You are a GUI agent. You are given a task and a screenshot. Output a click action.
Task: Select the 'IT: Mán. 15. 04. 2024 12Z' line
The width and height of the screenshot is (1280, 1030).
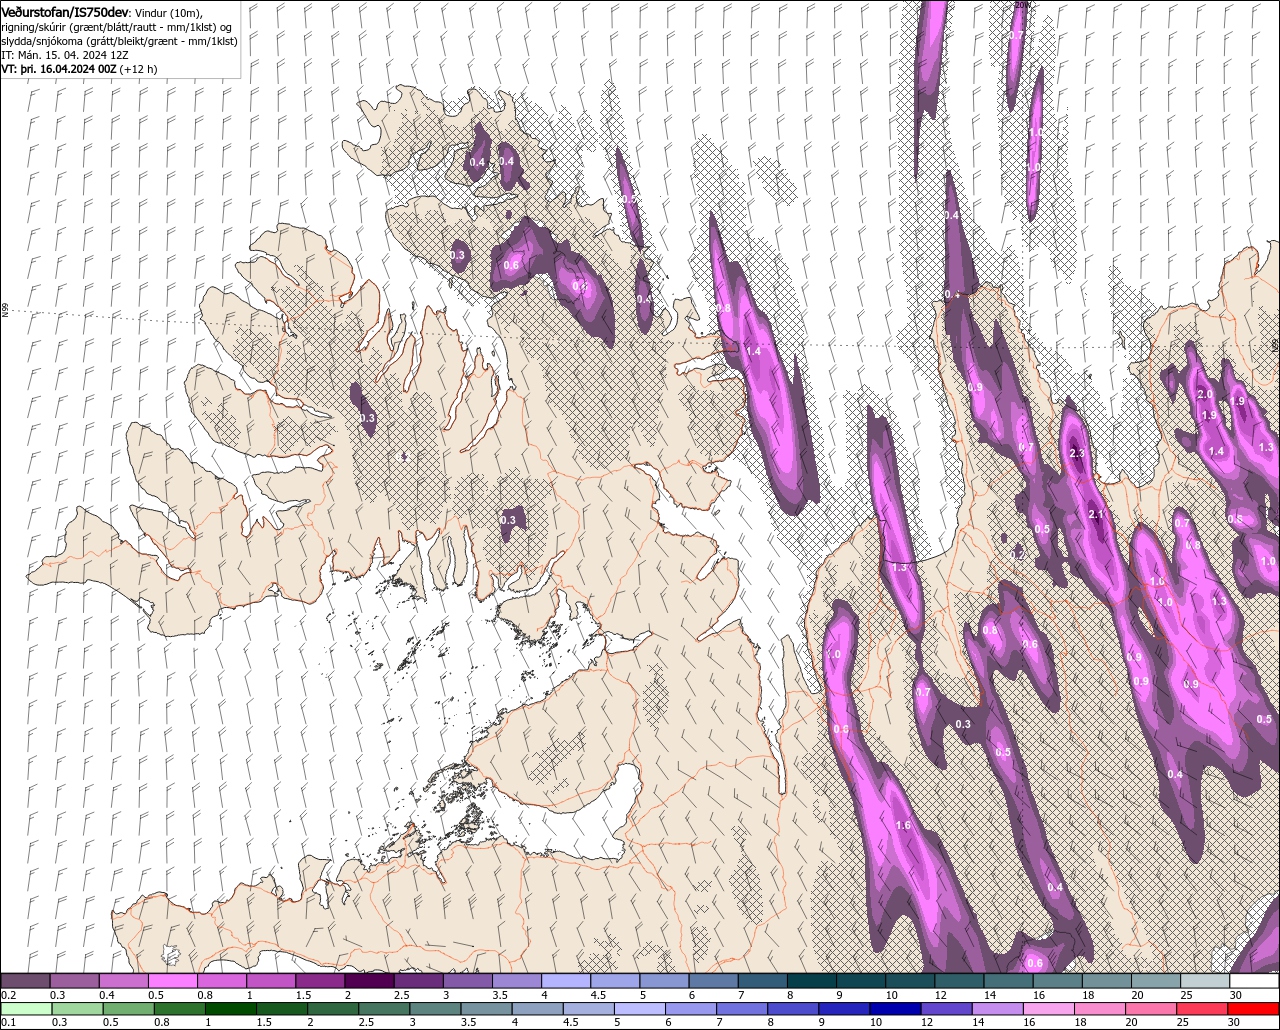click(63, 55)
